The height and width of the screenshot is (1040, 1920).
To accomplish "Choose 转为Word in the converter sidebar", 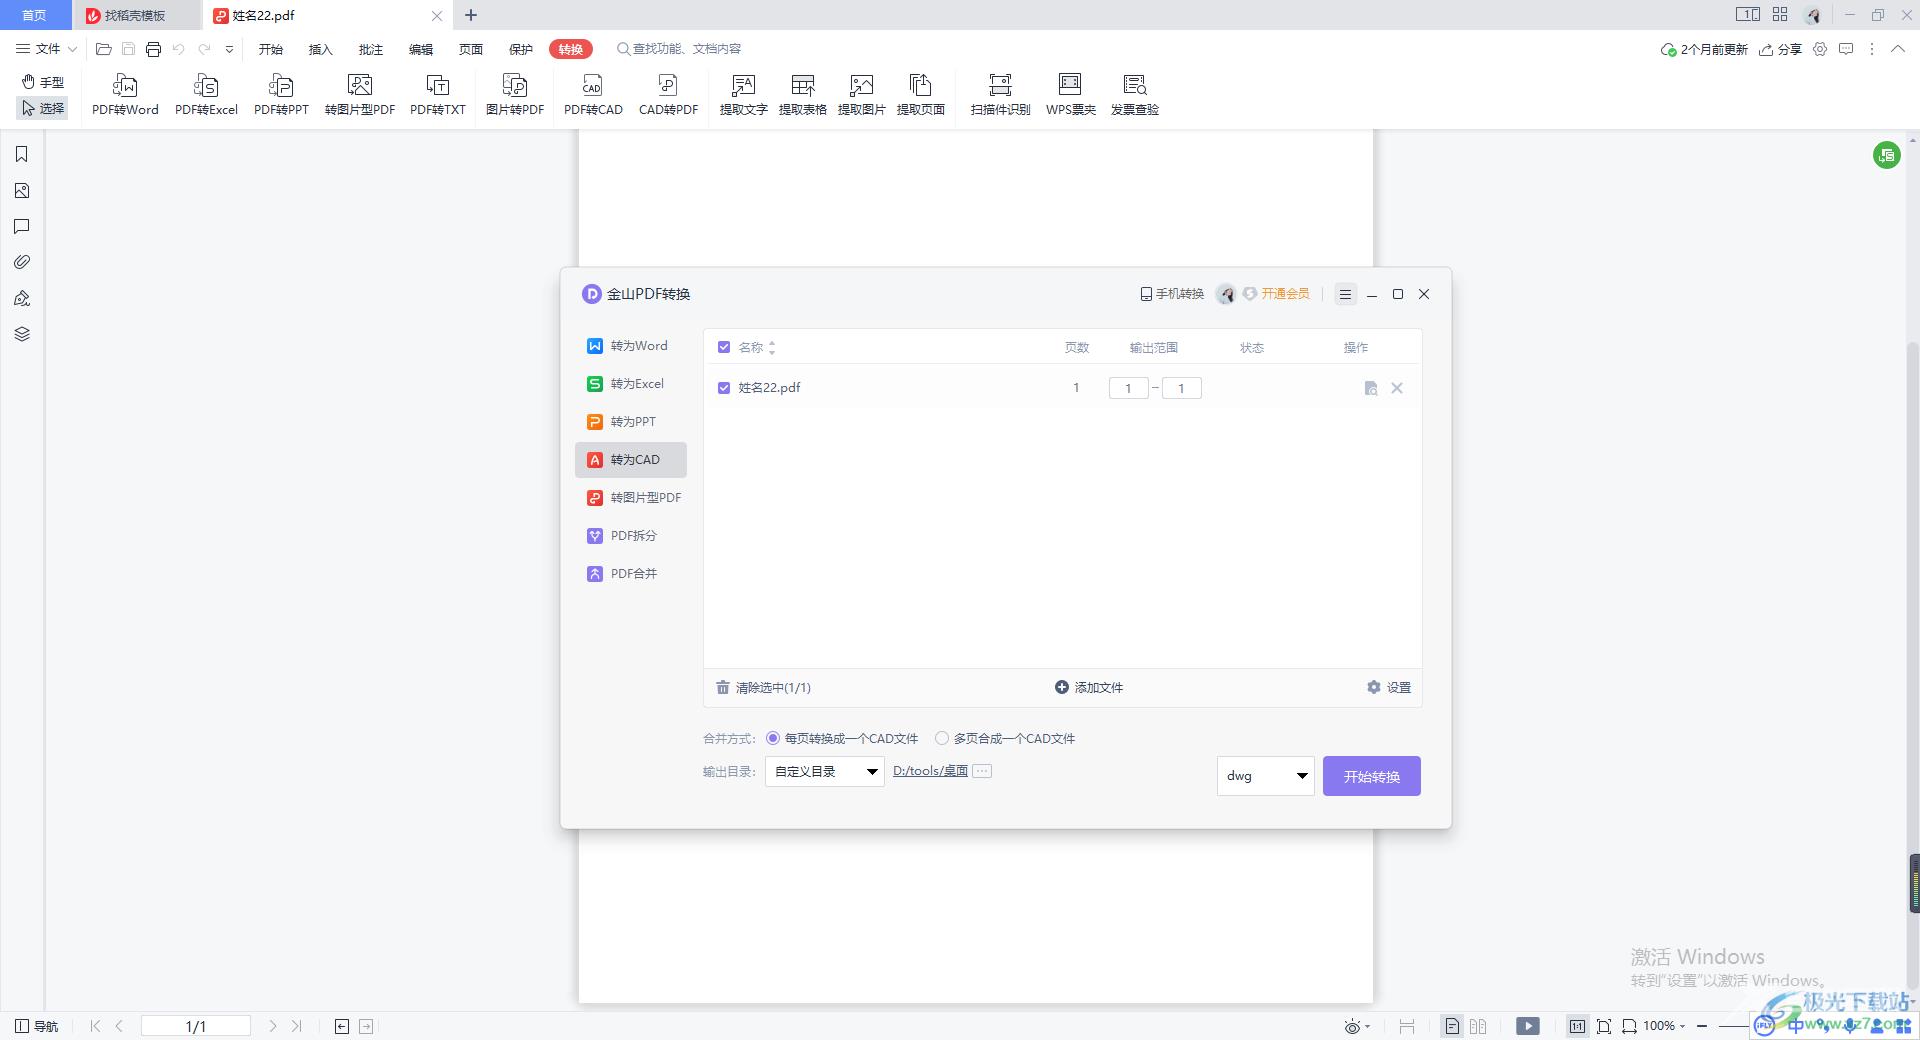I will point(630,346).
